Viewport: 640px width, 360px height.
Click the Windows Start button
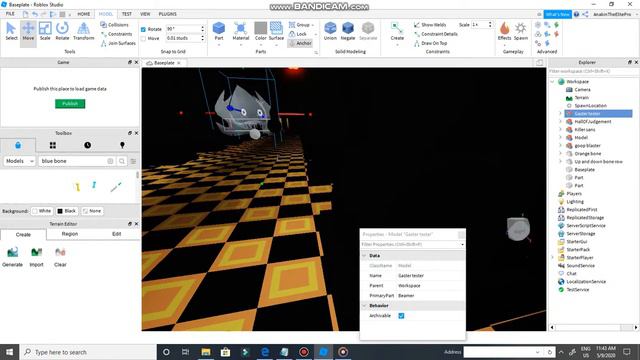[9, 352]
